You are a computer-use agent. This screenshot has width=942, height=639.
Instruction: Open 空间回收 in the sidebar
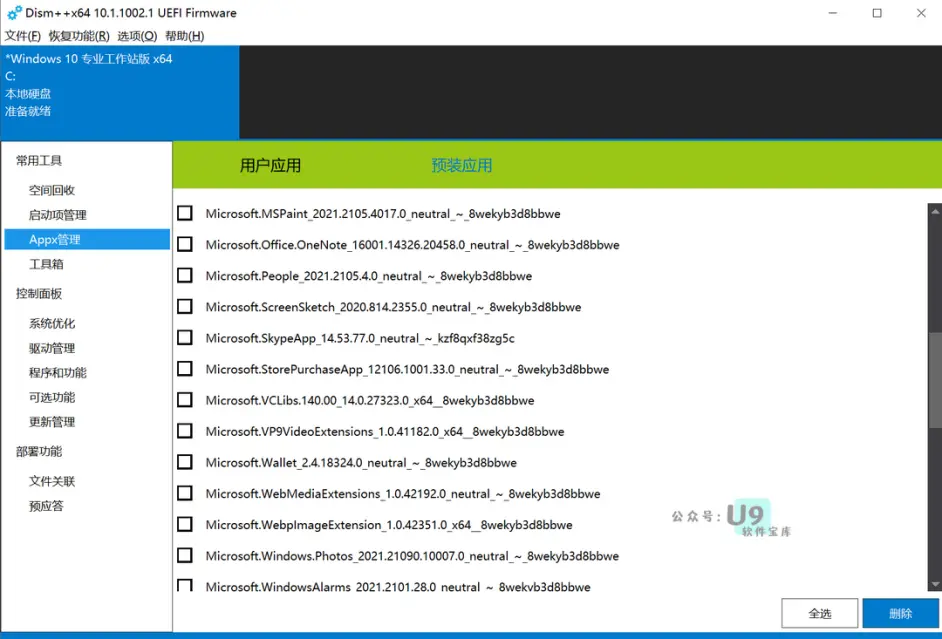(52, 190)
